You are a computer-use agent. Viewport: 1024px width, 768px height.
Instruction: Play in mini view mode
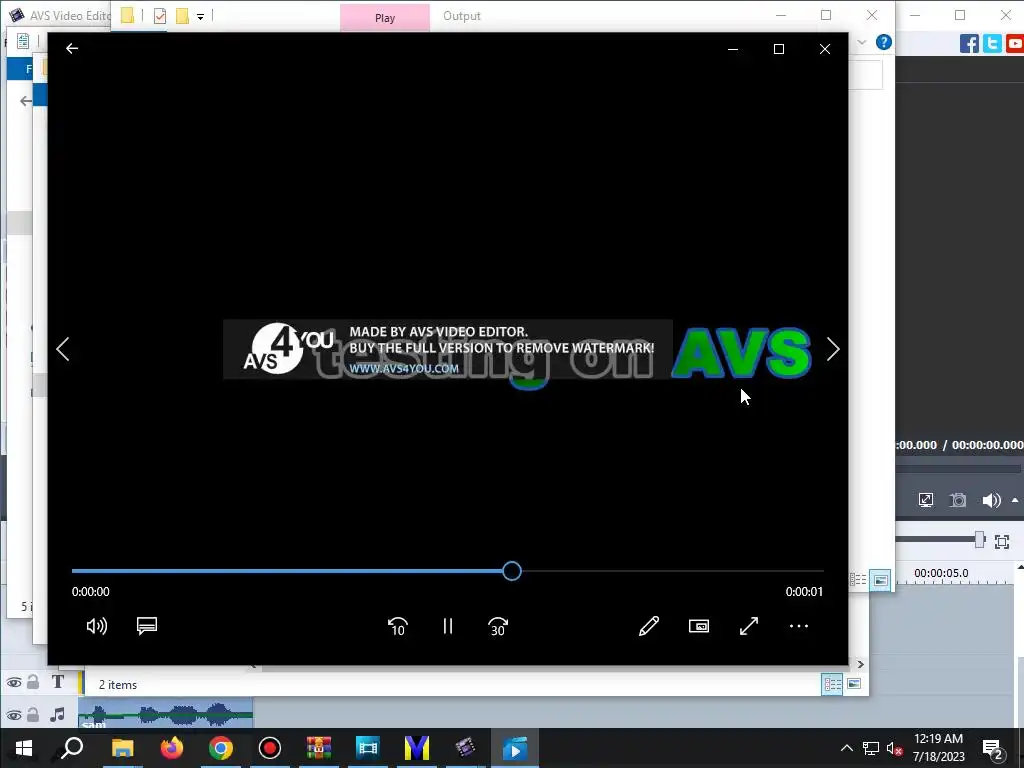pyautogui.click(x=699, y=626)
